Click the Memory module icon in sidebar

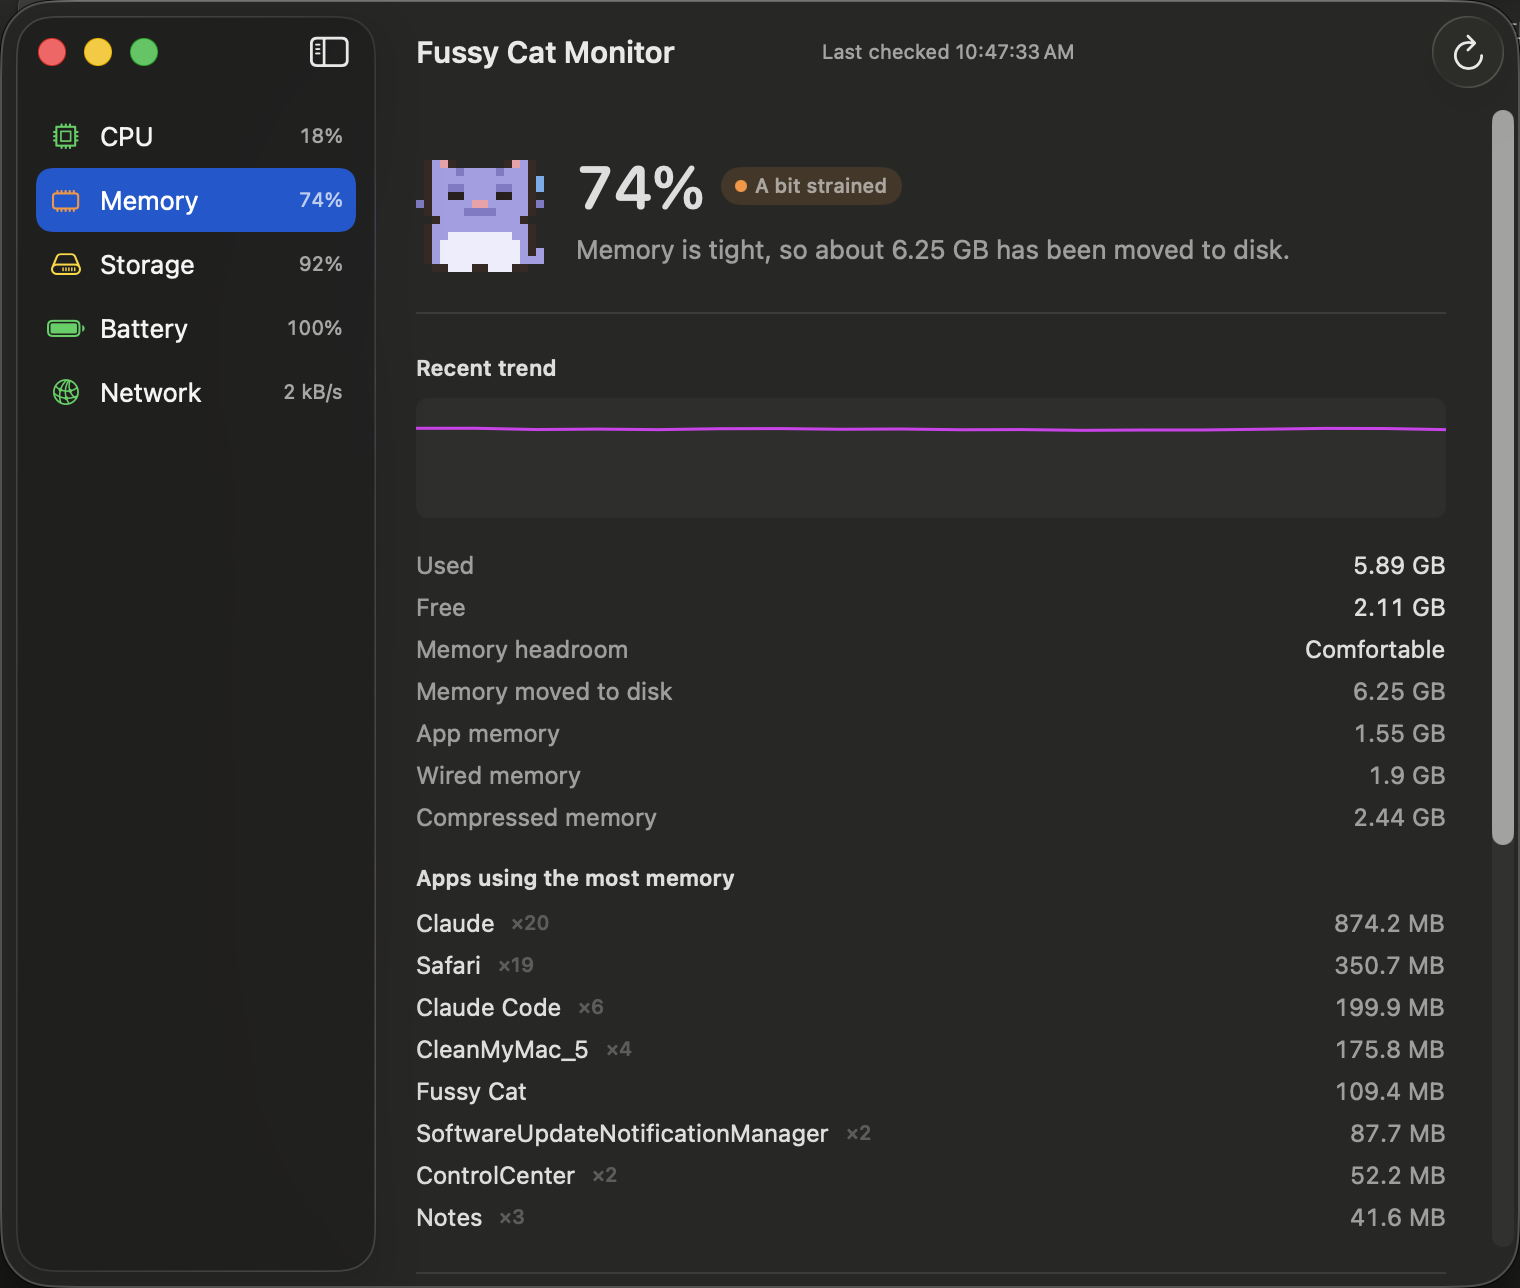(x=66, y=200)
